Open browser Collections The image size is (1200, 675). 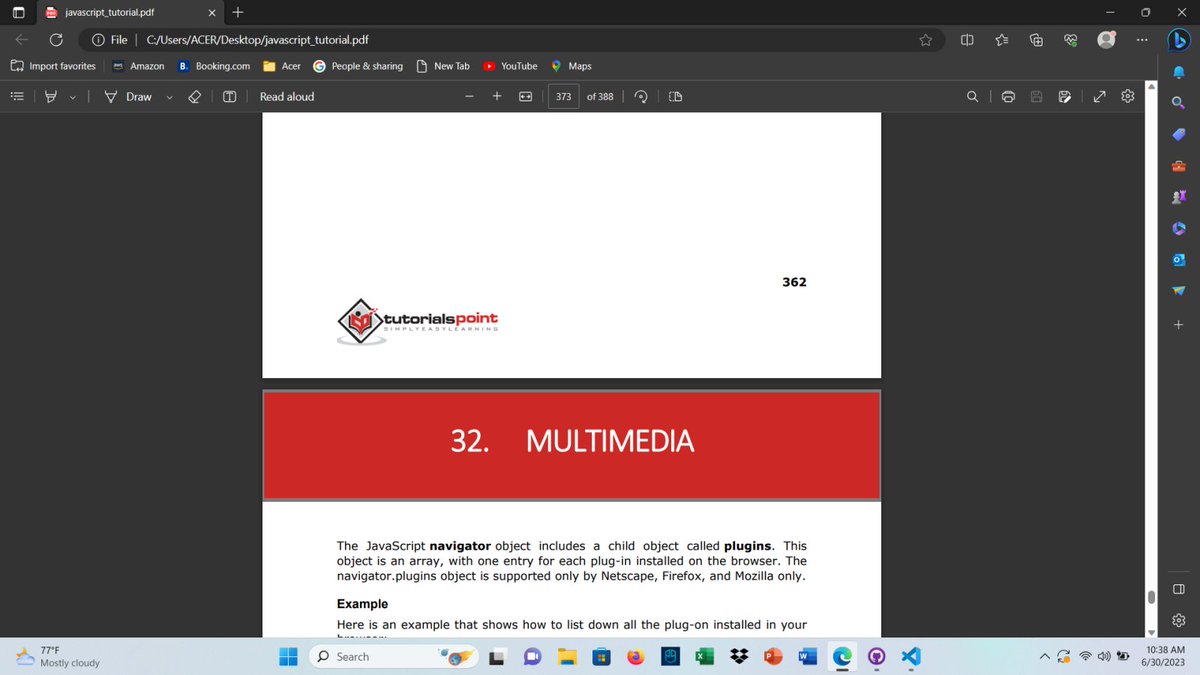click(1037, 40)
